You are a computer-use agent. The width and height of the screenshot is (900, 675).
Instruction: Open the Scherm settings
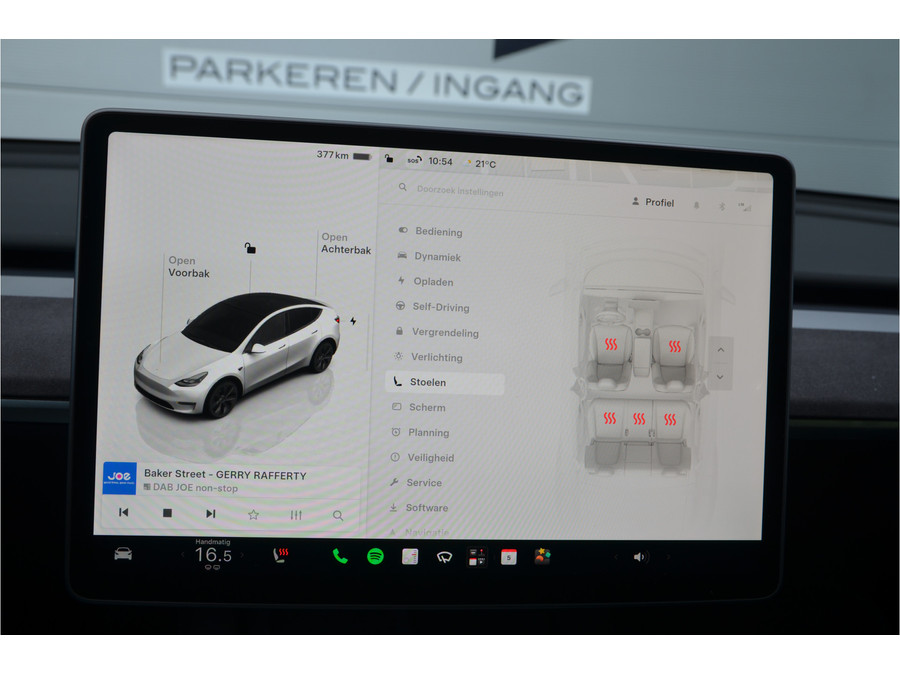418,407
